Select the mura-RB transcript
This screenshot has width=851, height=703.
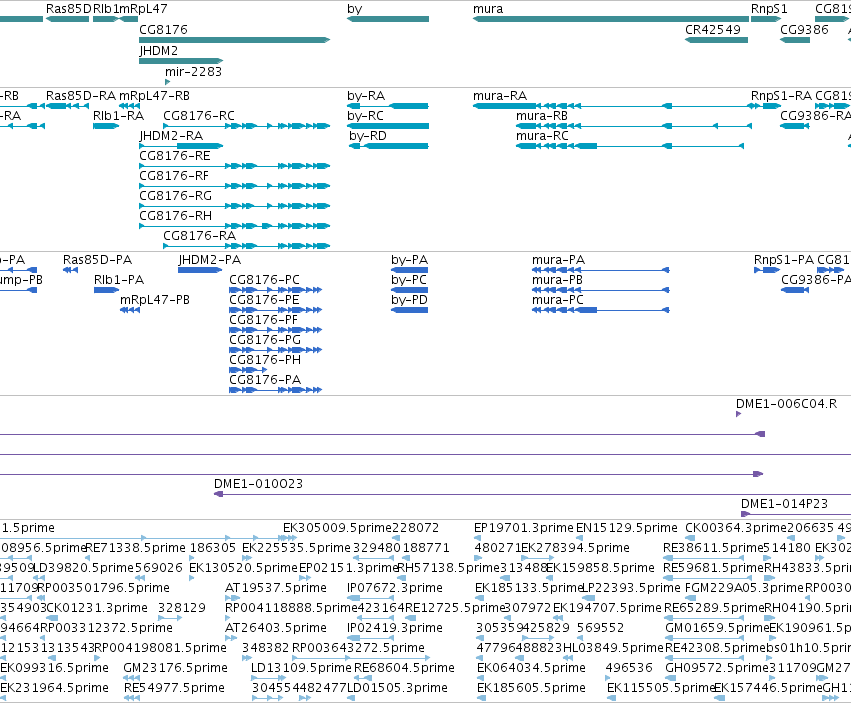[634, 126]
